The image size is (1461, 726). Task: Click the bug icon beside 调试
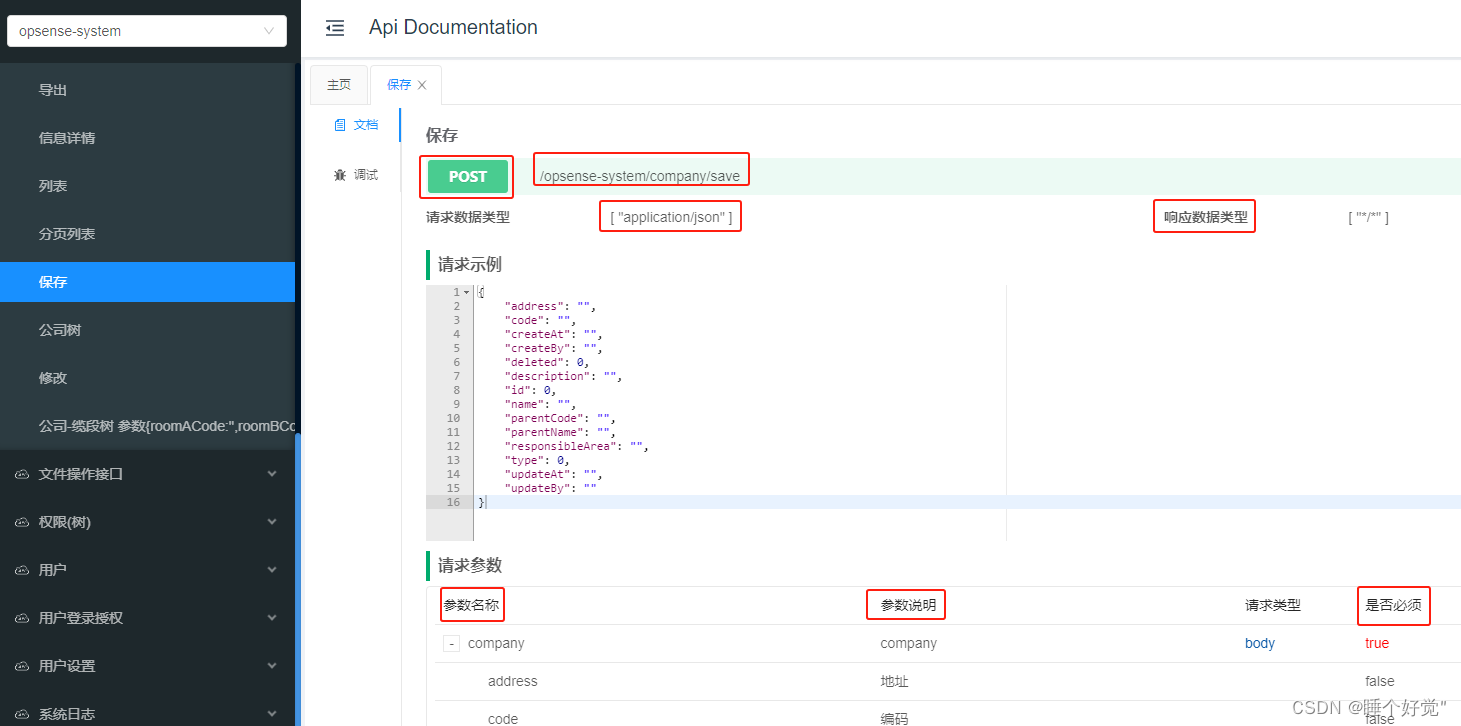340,175
